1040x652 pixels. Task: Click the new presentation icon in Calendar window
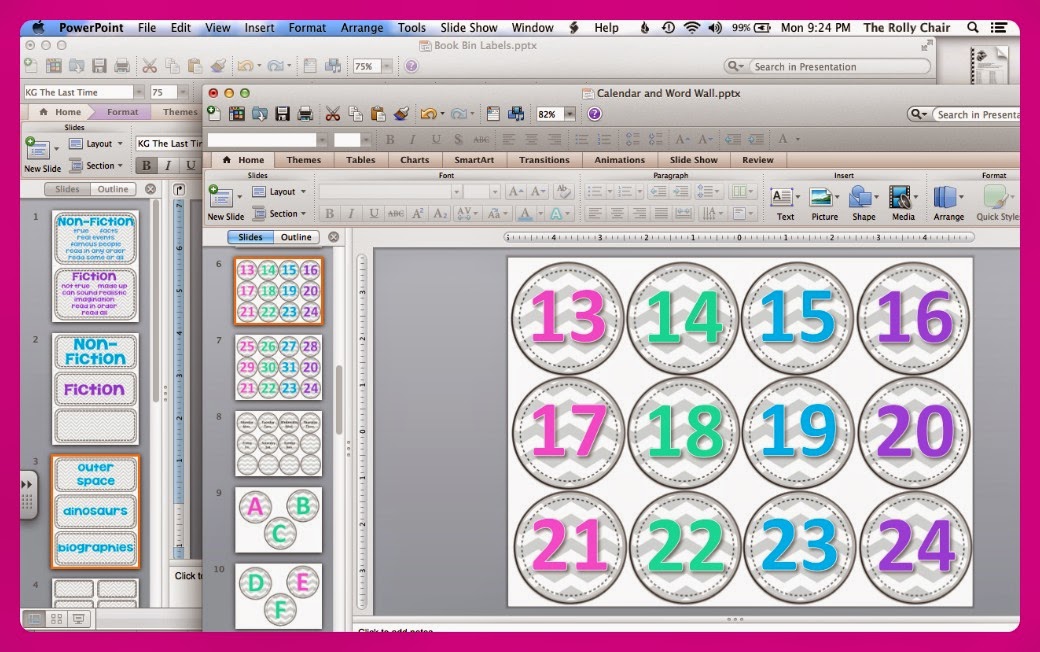[x=214, y=113]
